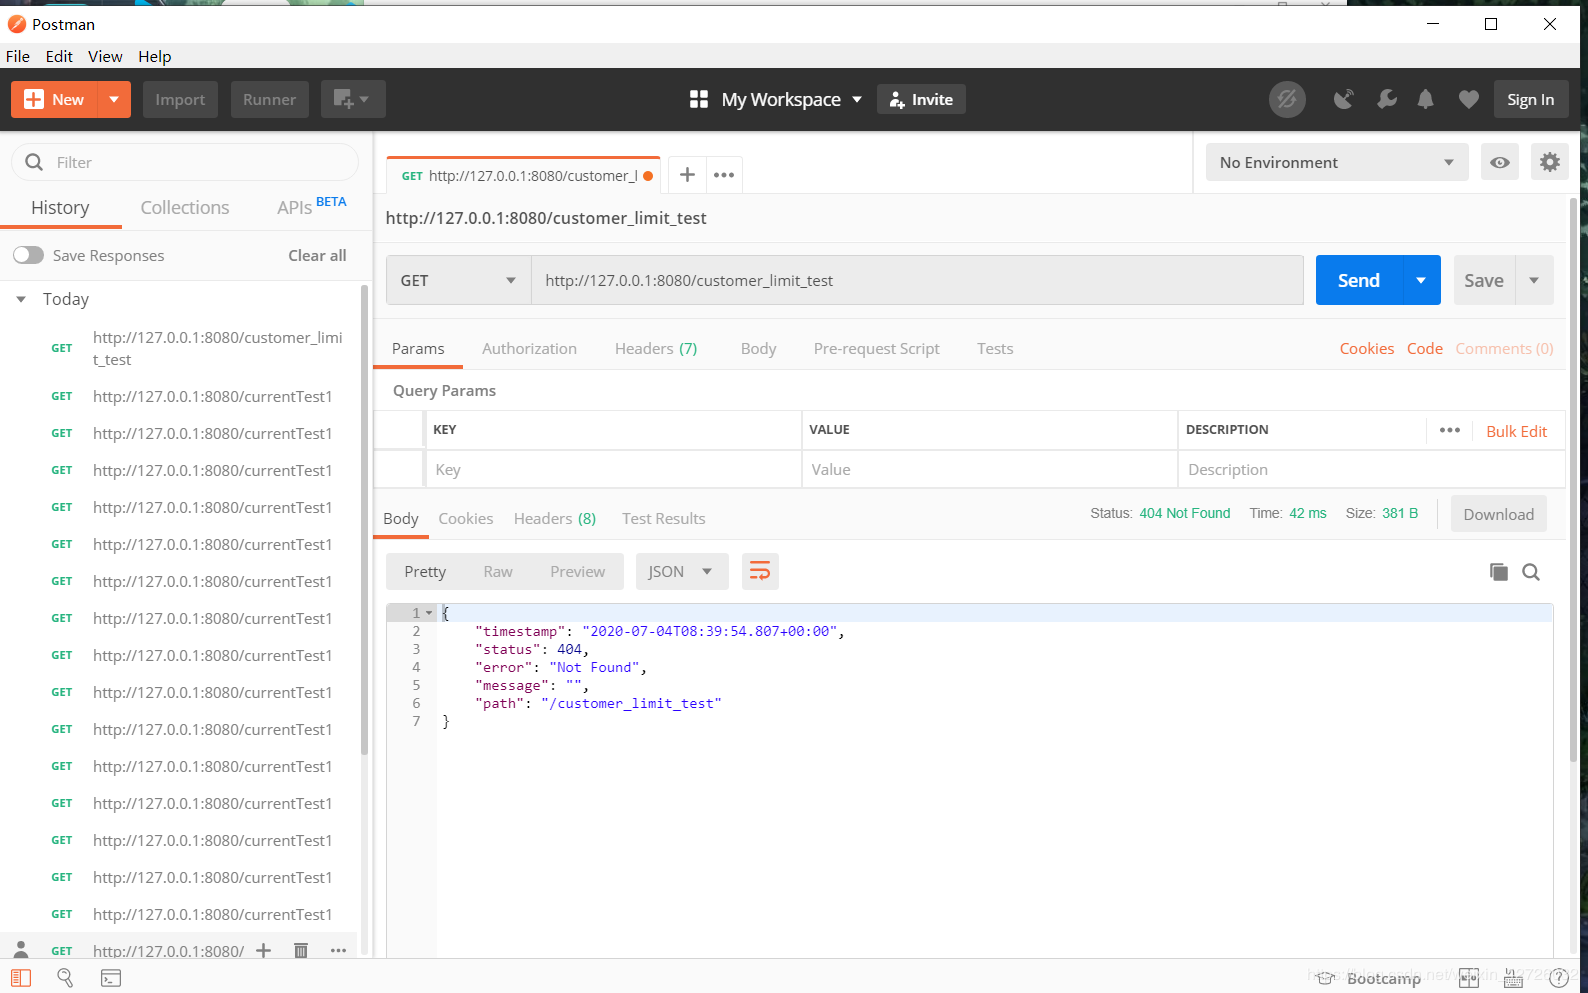Open the Postman Console icon
This screenshot has height=993, width=1588.
click(111, 978)
